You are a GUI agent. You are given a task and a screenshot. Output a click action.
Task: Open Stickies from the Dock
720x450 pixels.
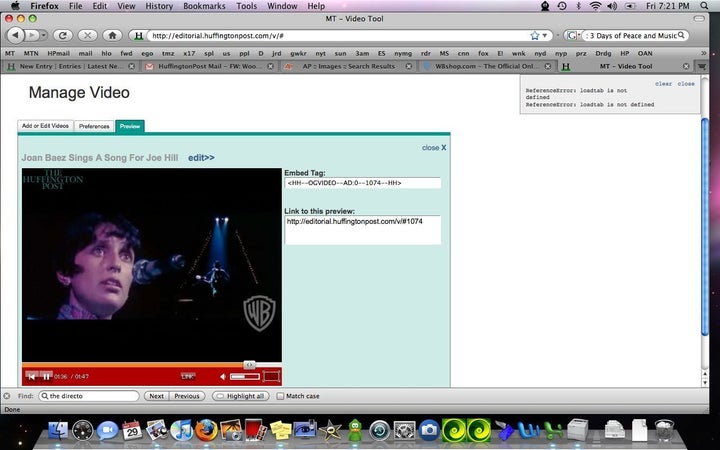[x=281, y=431]
